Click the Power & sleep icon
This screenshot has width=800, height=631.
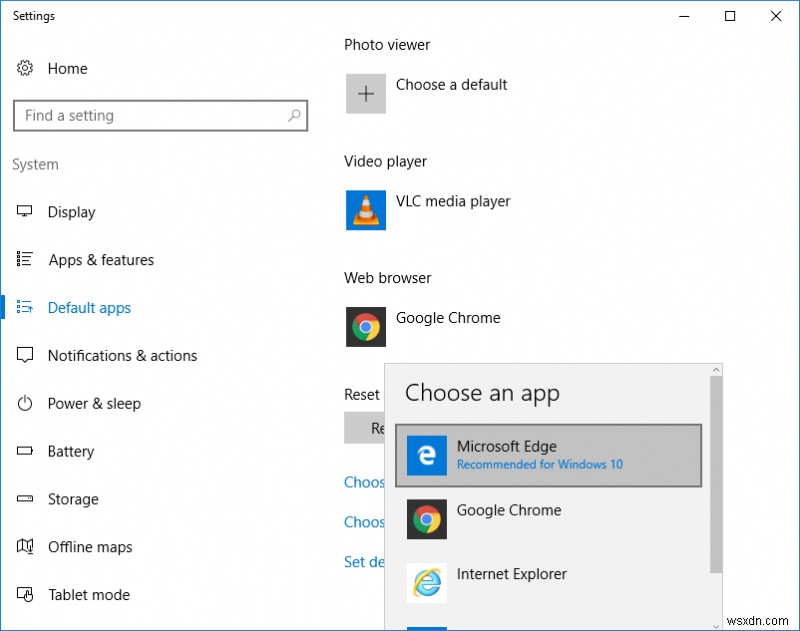pos(24,404)
